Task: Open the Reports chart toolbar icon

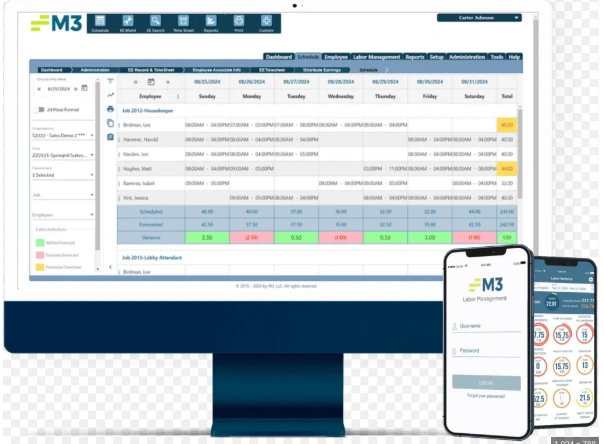Action: pyautogui.click(x=211, y=23)
